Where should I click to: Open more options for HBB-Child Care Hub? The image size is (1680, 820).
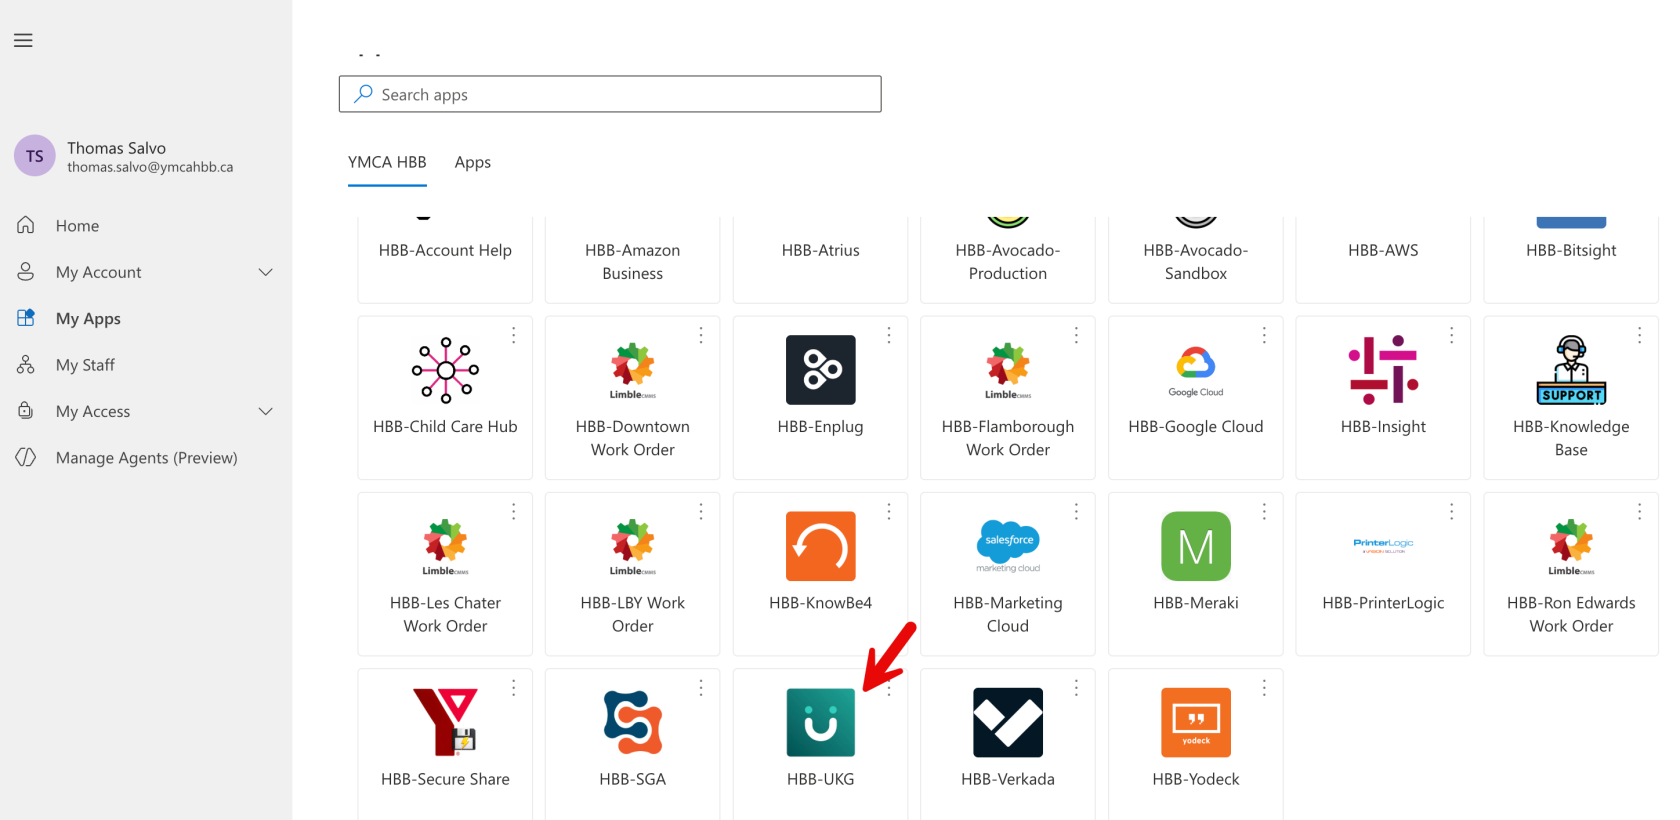coord(514,335)
